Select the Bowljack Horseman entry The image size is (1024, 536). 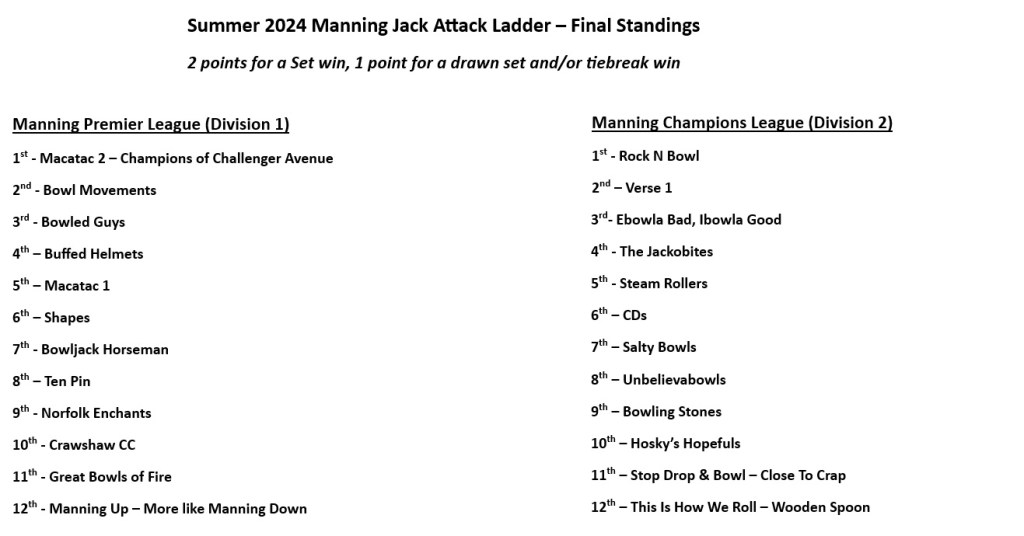click(91, 350)
